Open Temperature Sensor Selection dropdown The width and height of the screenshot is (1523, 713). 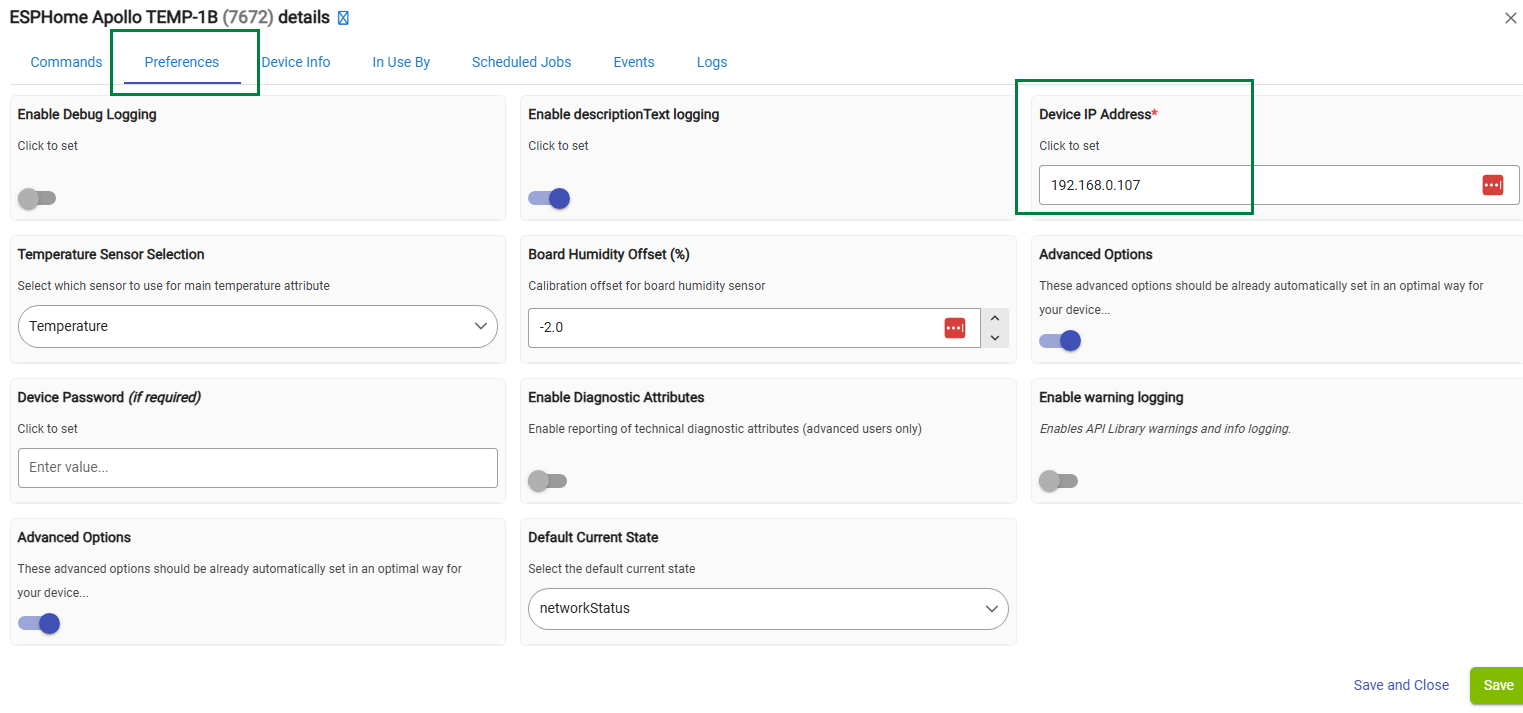pos(258,326)
